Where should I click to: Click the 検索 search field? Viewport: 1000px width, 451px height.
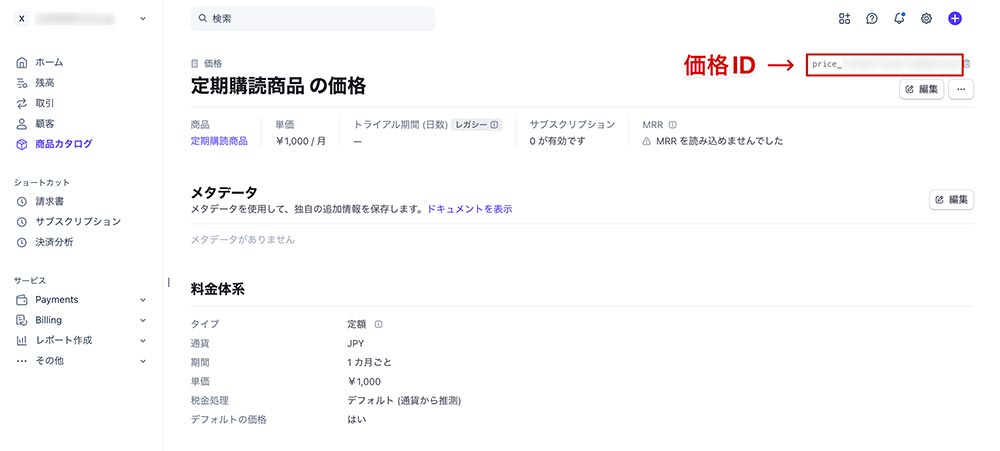[x=312, y=18]
